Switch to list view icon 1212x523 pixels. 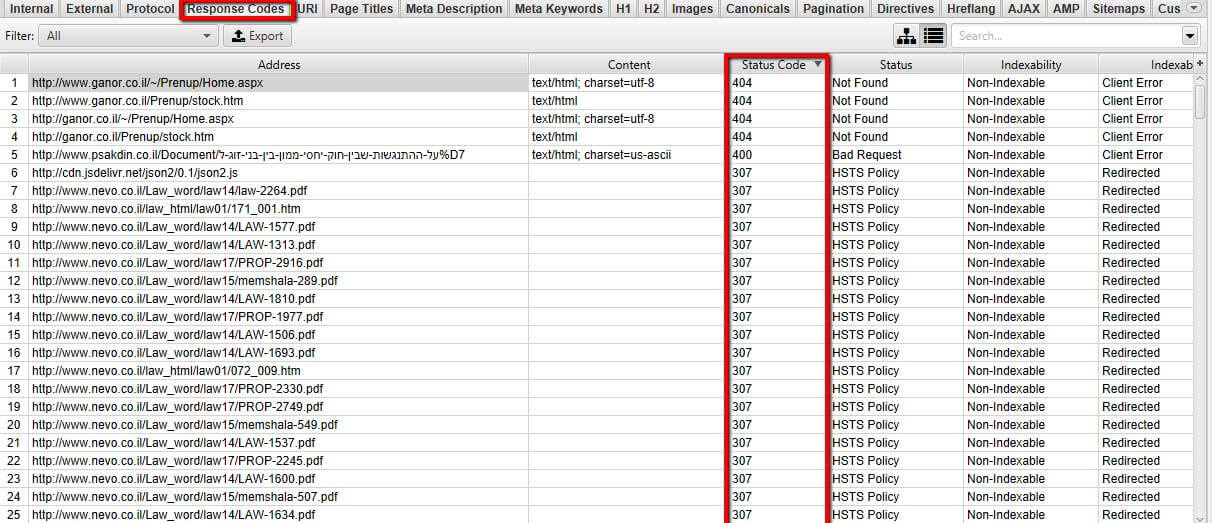tap(933, 36)
